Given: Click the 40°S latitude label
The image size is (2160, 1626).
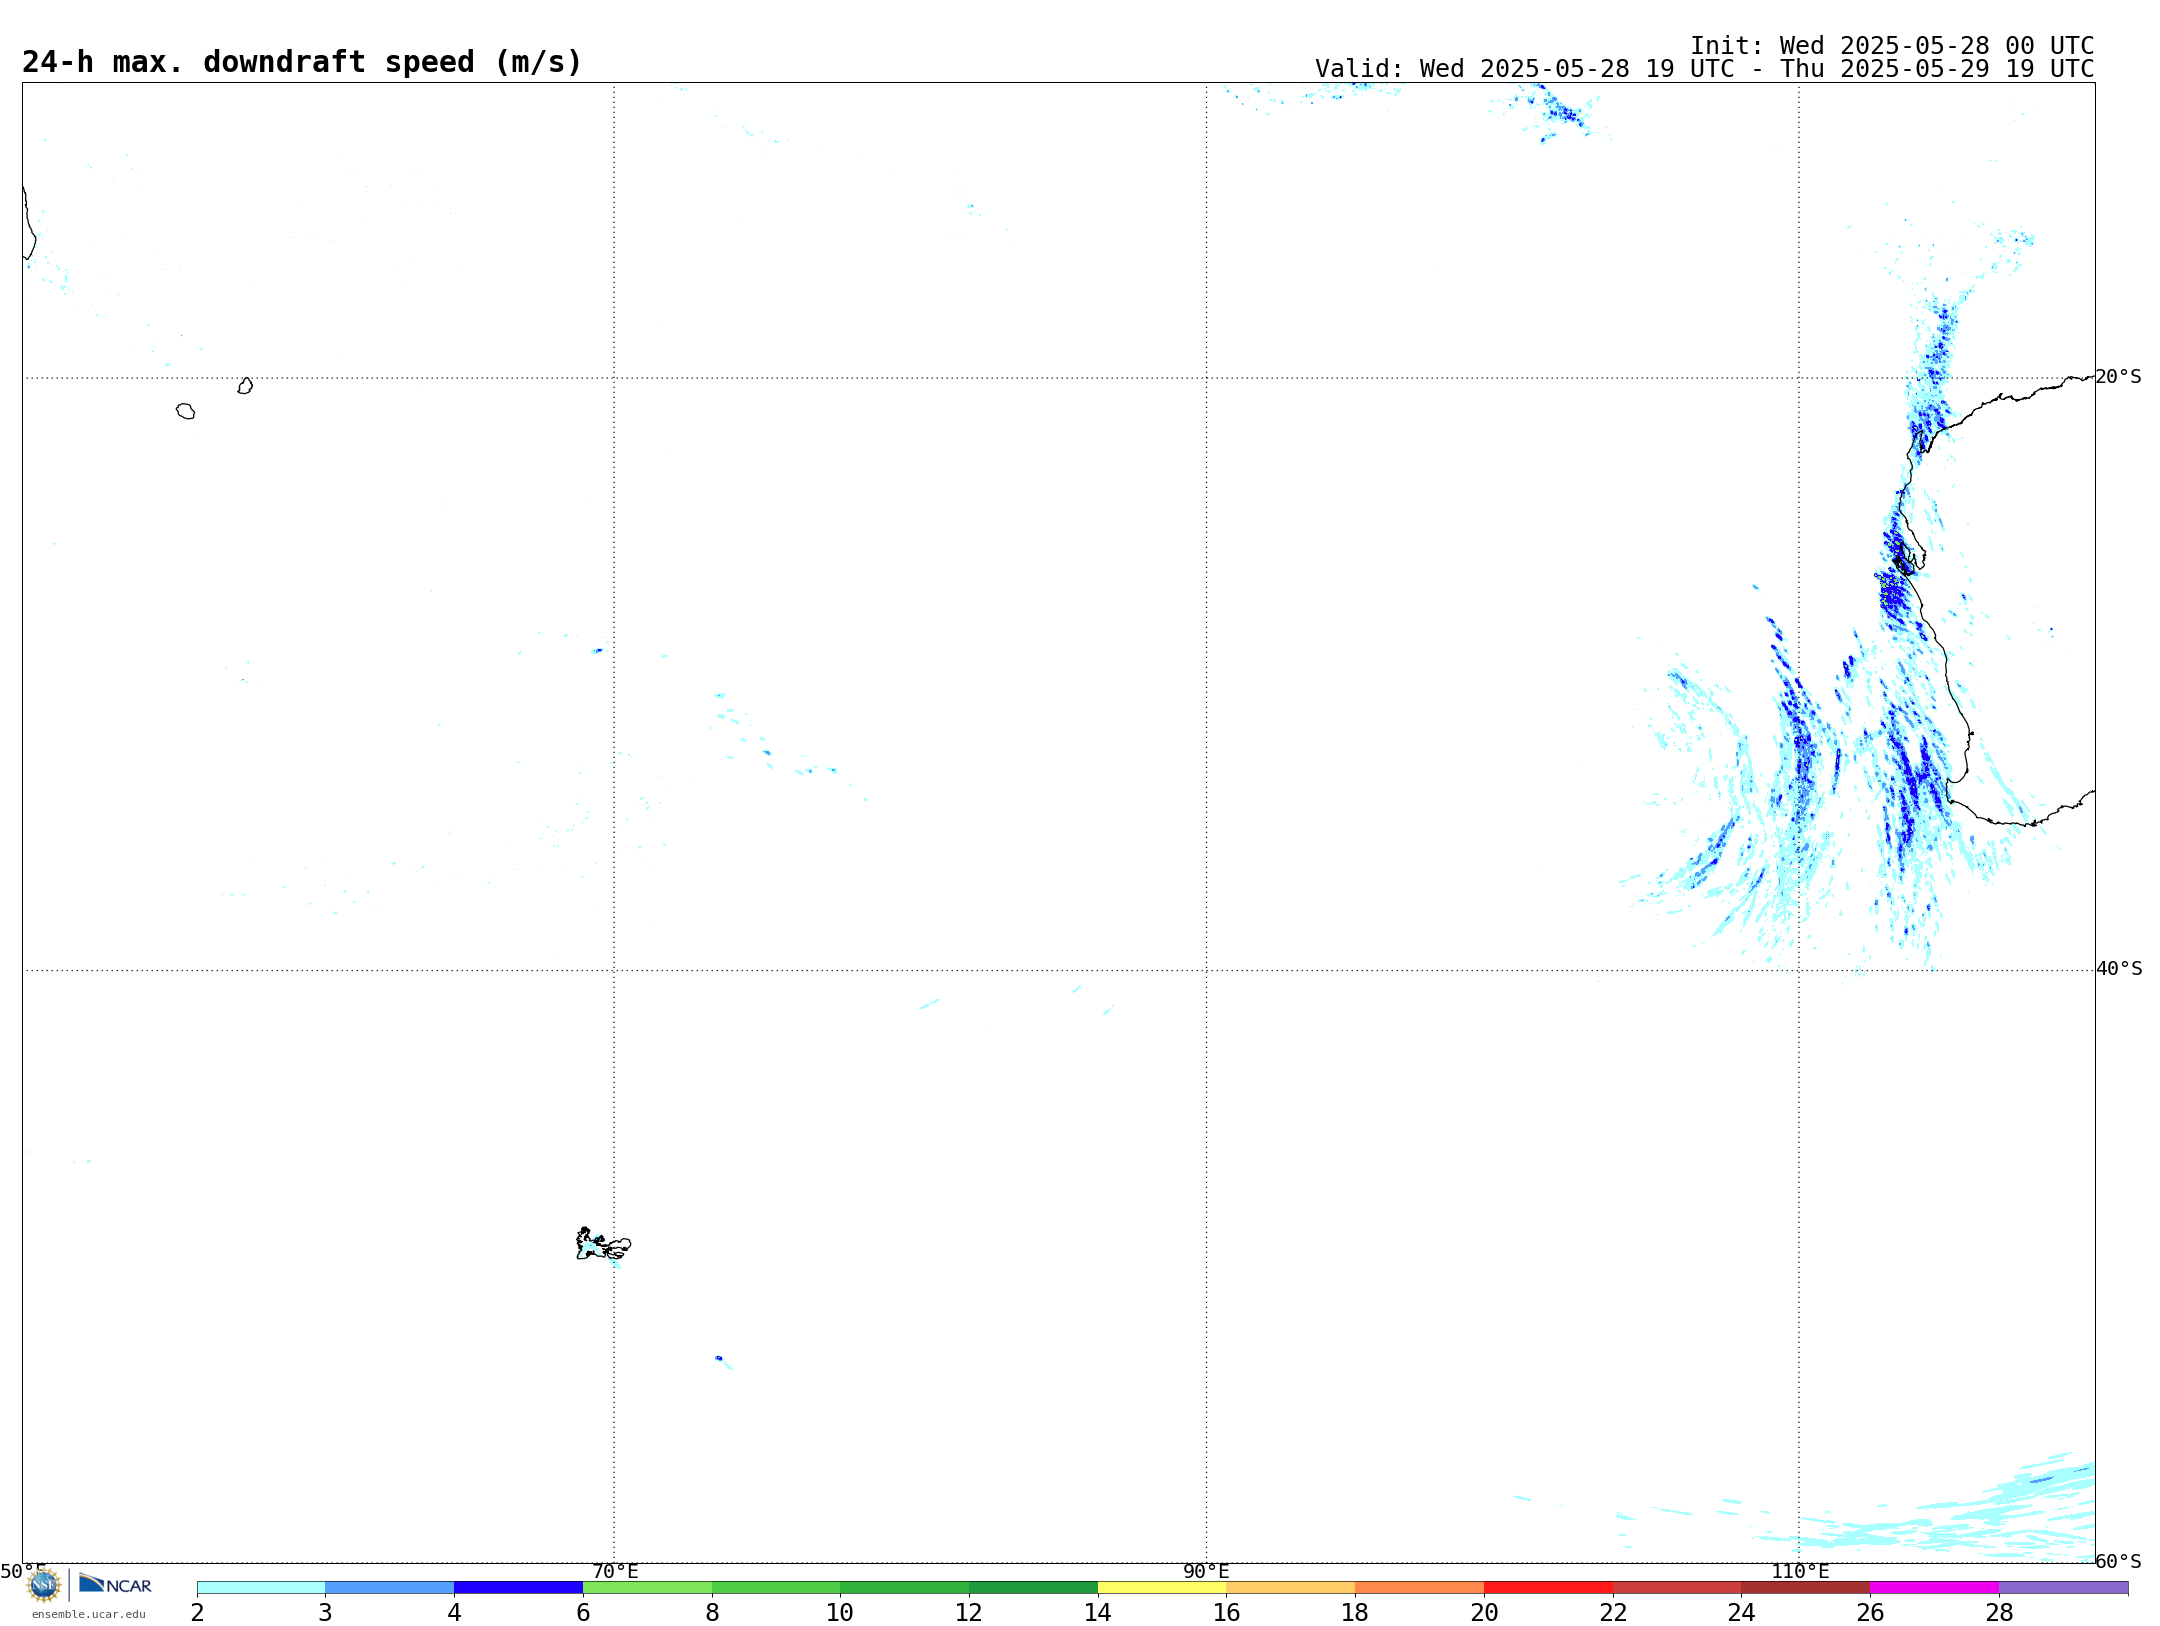Looking at the screenshot, I should point(2119,969).
